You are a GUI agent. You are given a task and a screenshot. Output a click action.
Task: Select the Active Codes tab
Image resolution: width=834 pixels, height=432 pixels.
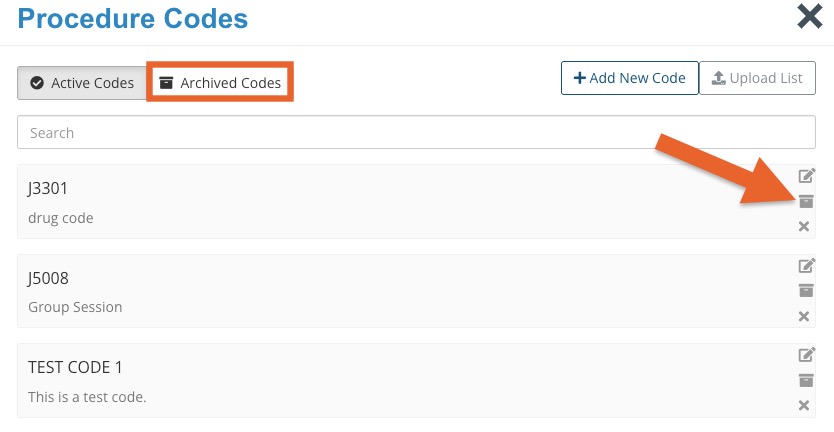pos(82,82)
